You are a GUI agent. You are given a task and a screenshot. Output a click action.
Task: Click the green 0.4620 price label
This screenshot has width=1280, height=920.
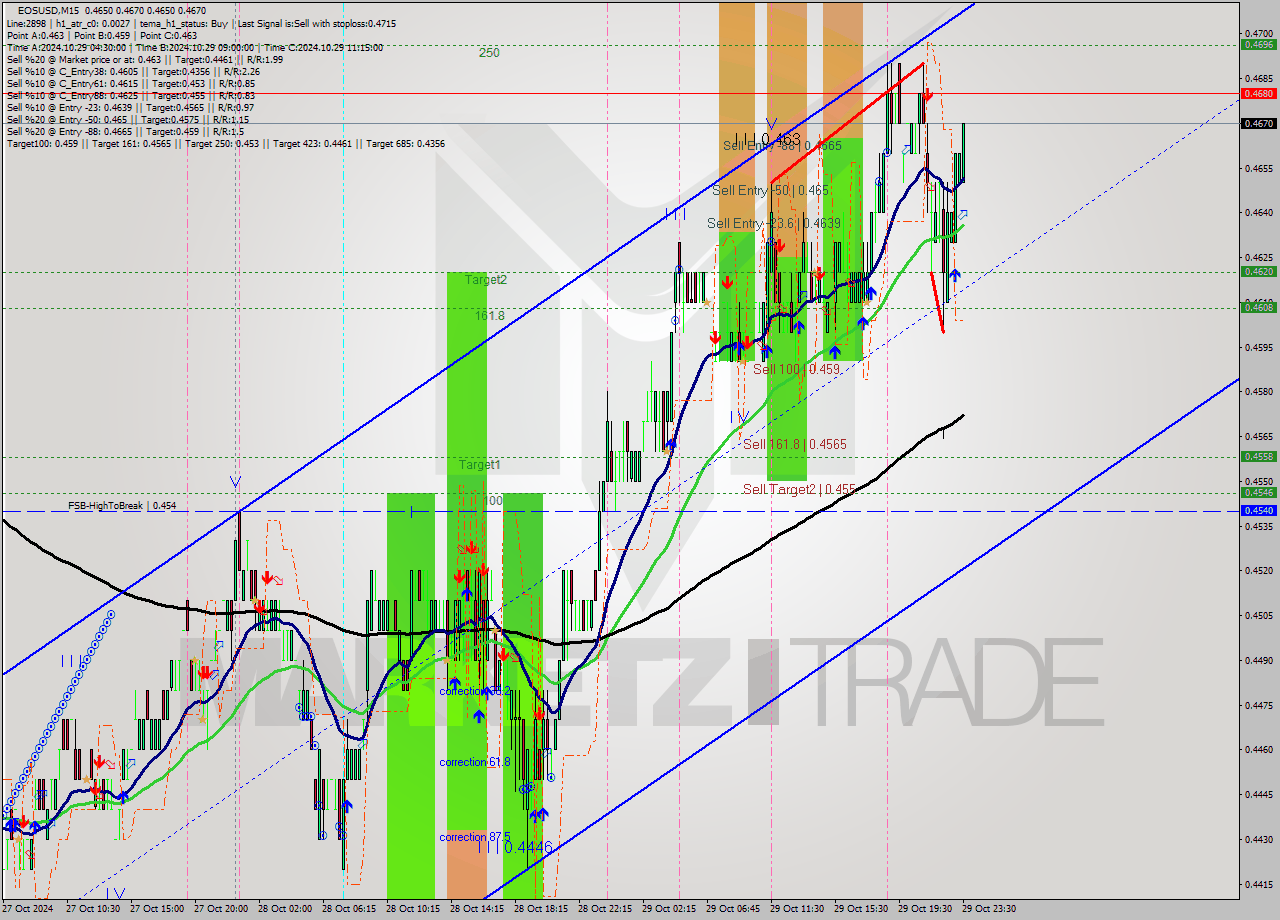click(1258, 271)
